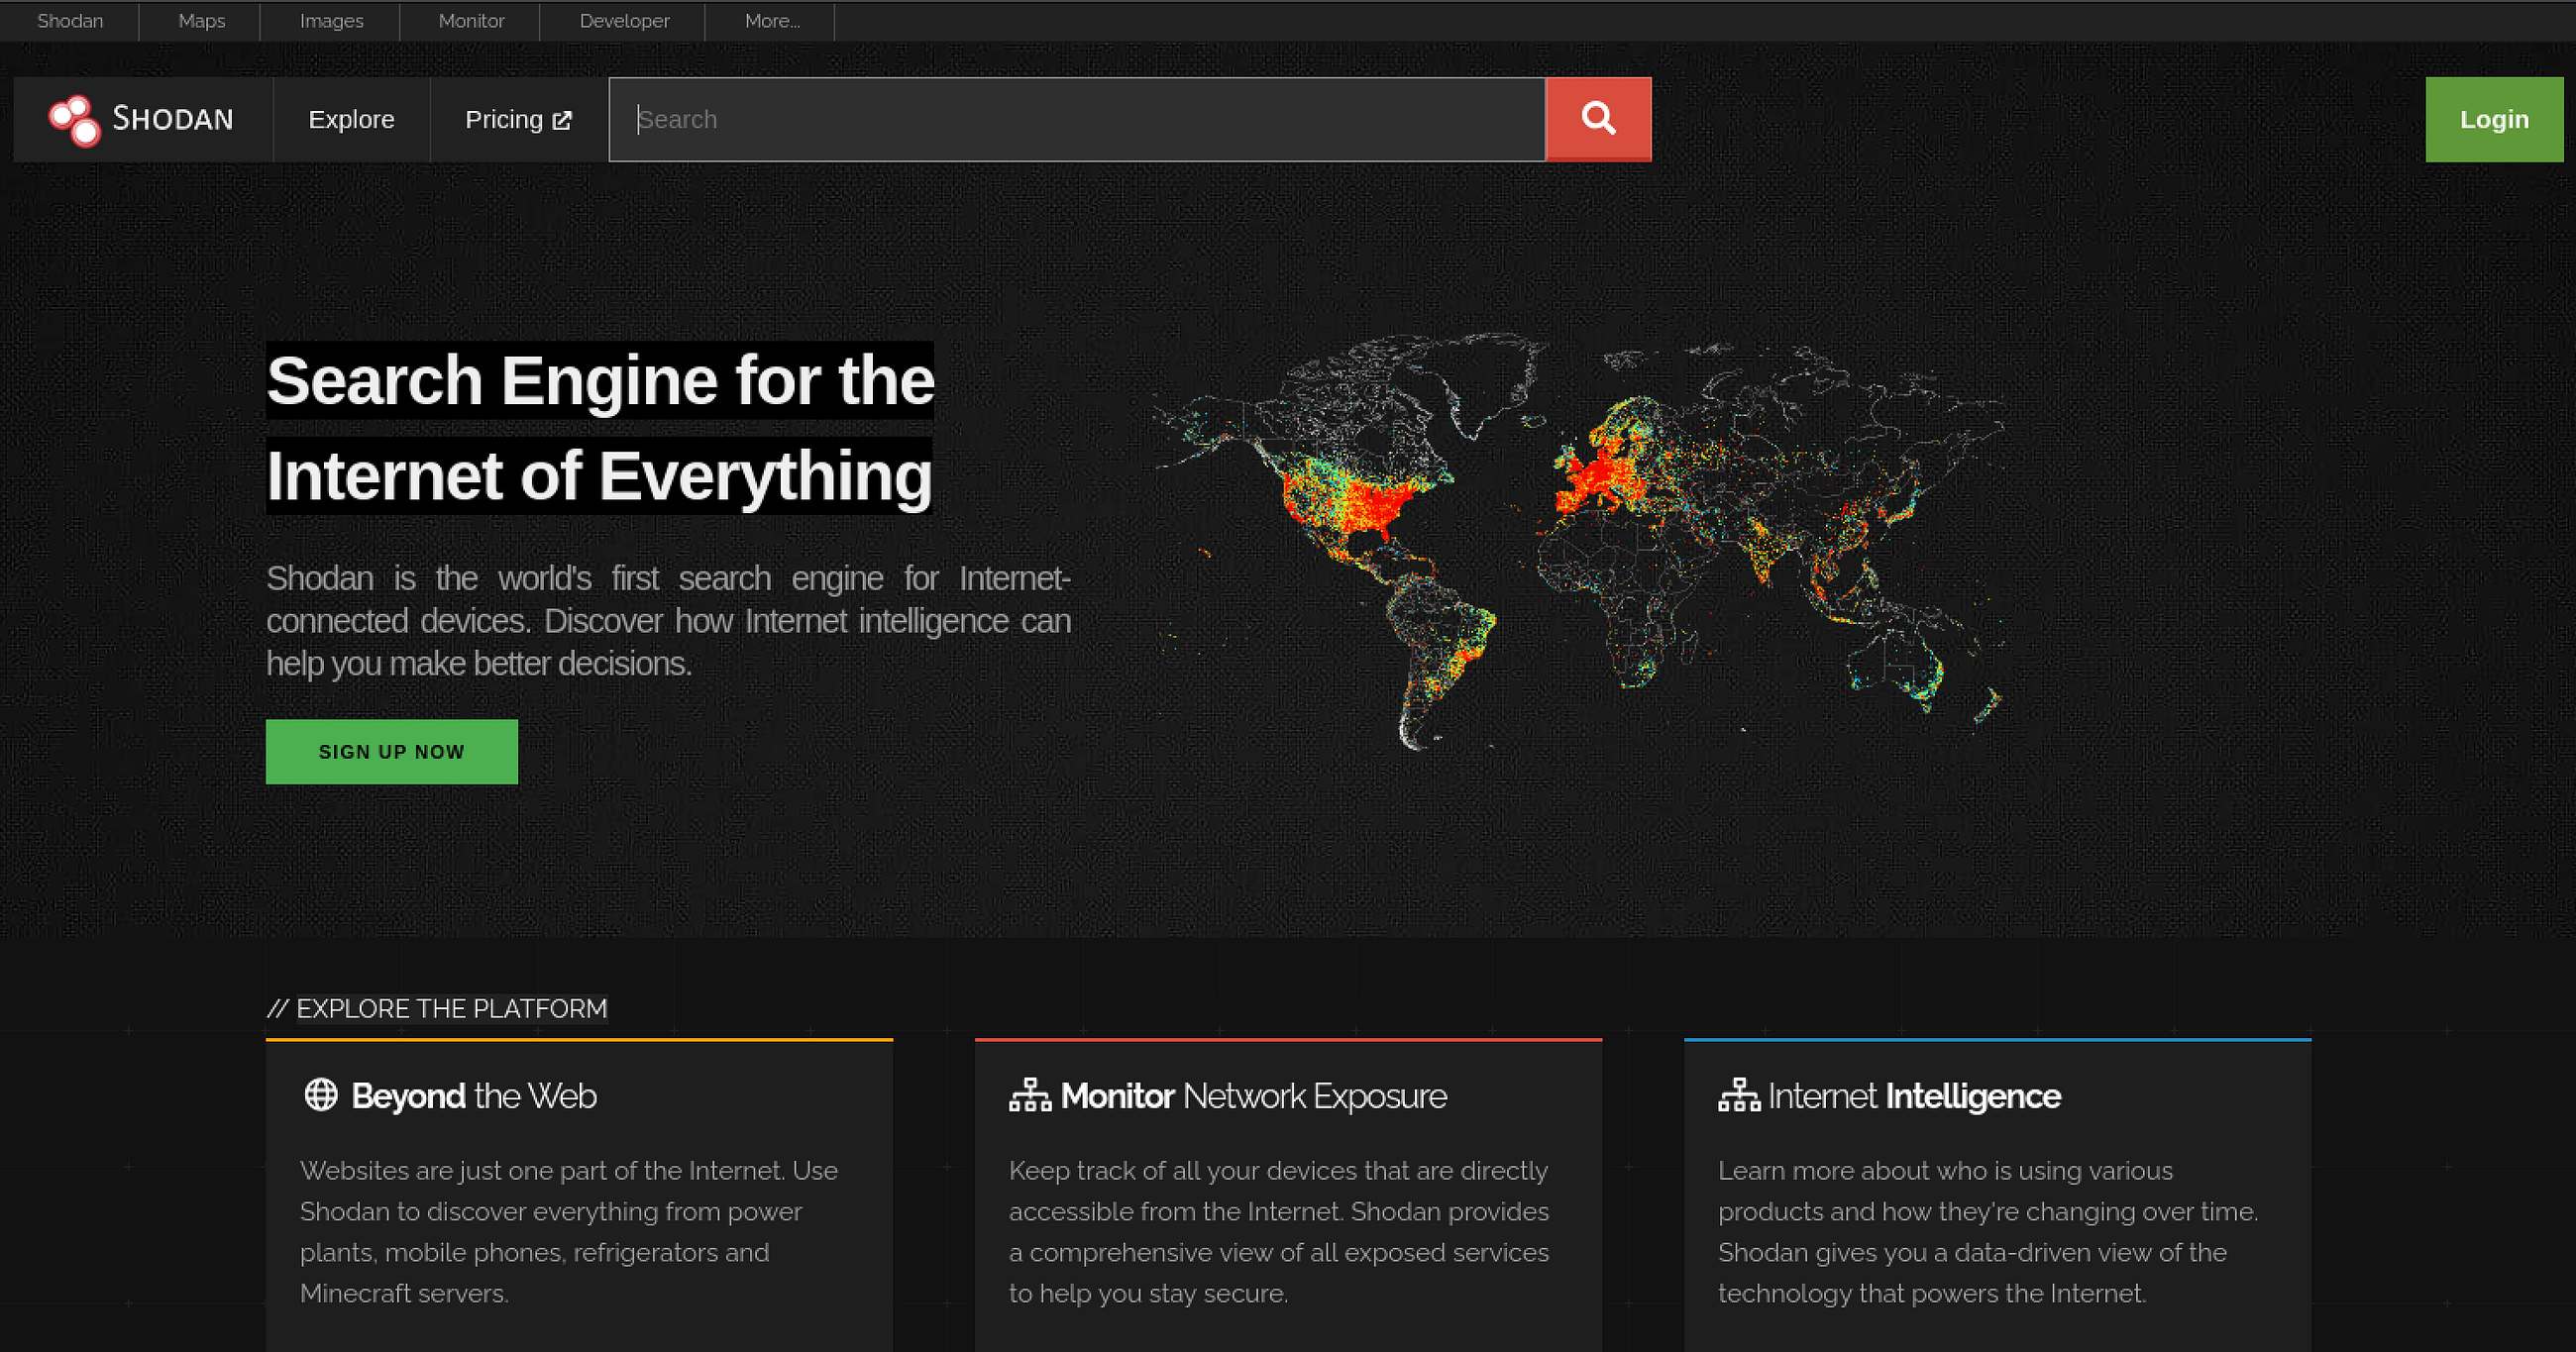The width and height of the screenshot is (2576, 1352).
Task: Click the network icon beside Internet Intelligence
Action: [1739, 1095]
